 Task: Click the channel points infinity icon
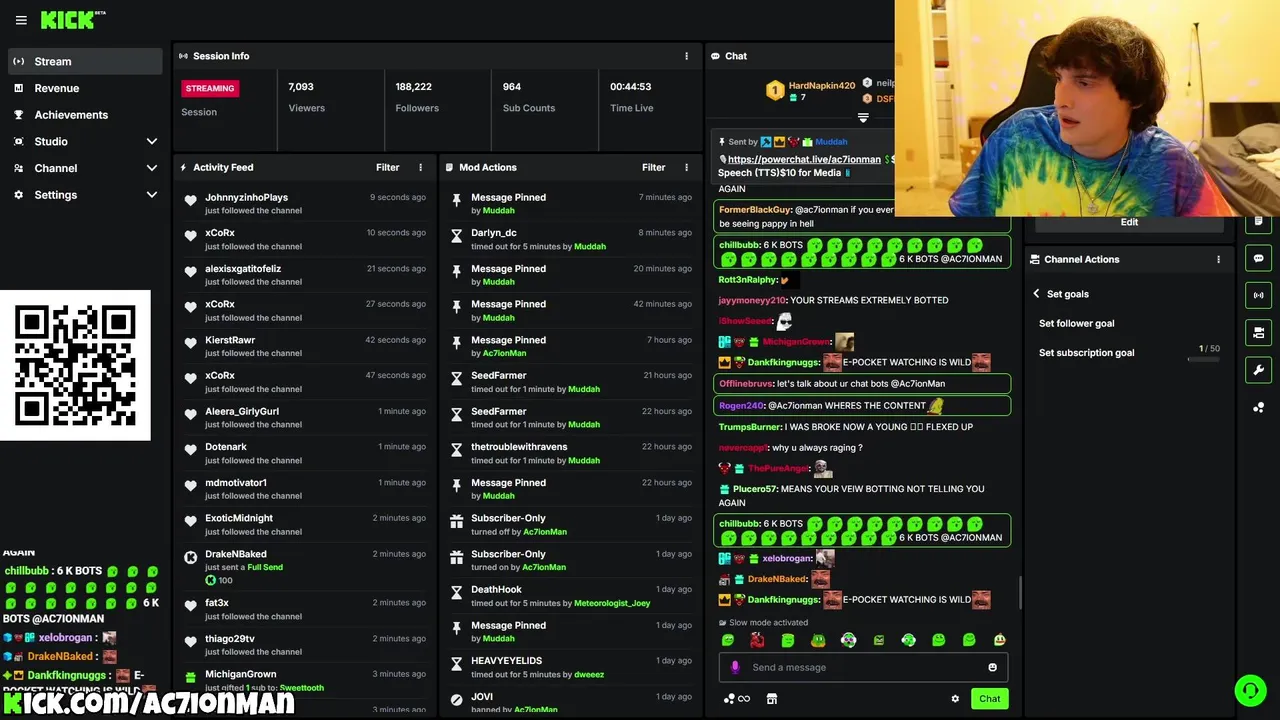click(x=737, y=699)
